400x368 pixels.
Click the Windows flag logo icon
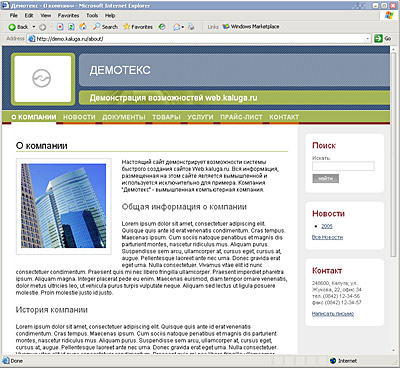click(389, 15)
